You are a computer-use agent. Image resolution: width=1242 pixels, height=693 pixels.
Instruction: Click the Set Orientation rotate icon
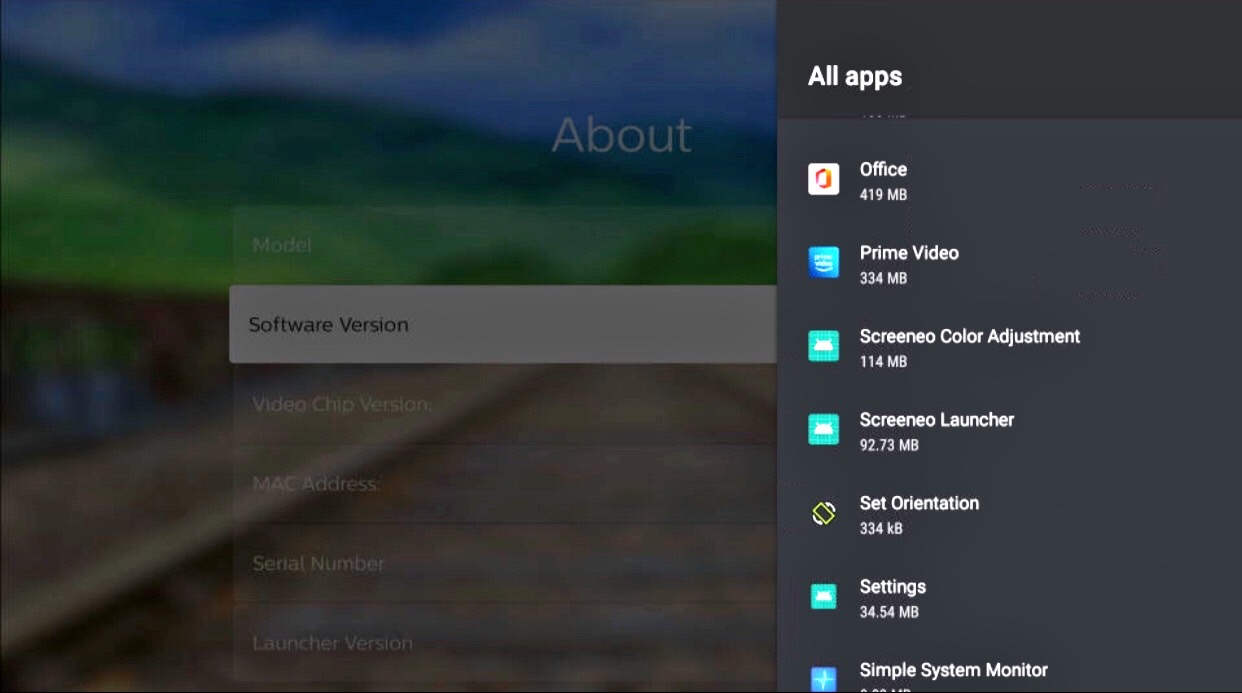(823, 514)
